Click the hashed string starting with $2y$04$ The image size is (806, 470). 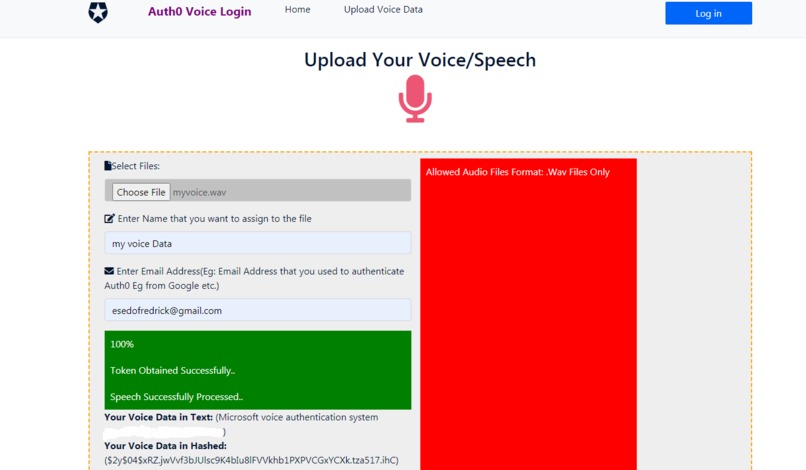point(251,460)
